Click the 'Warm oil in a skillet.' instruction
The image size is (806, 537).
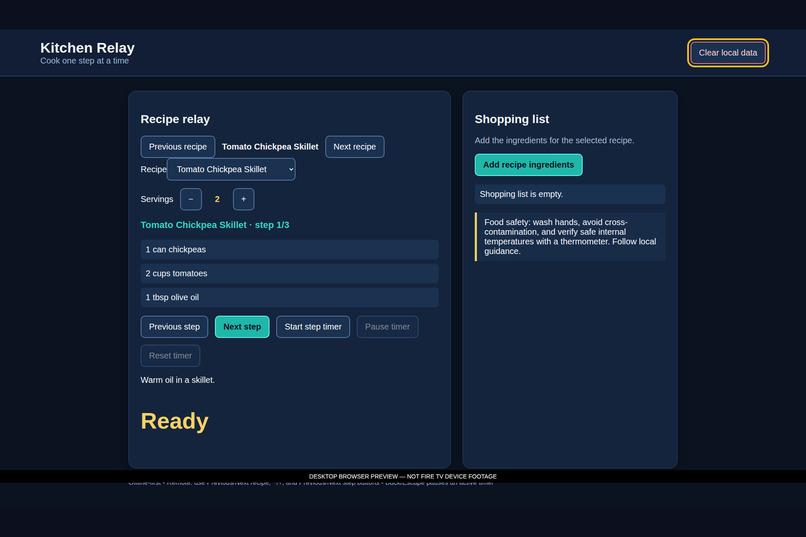(178, 380)
